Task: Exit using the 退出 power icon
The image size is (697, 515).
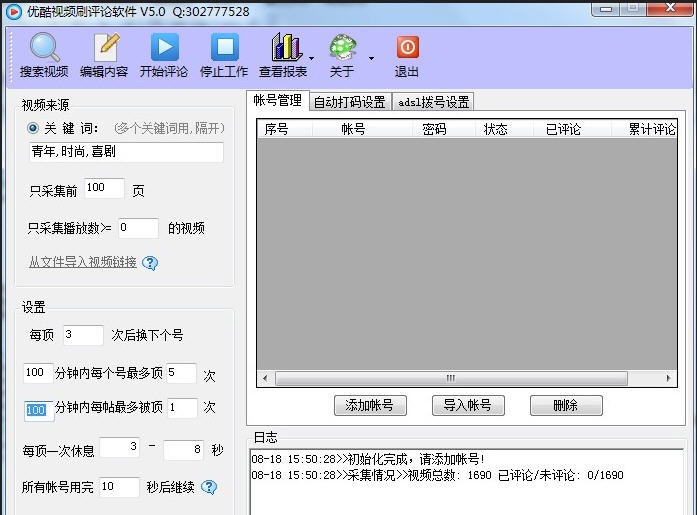Action: (x=407, y=47)
